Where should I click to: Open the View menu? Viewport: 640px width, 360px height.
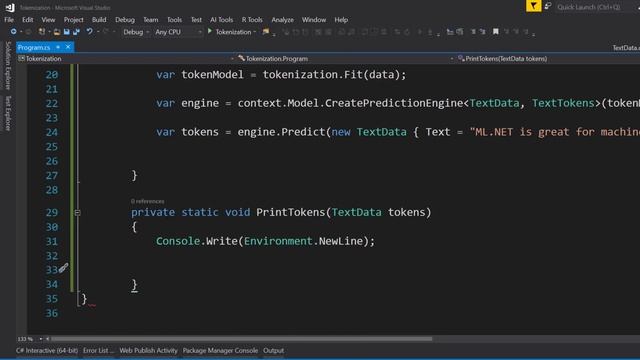pos(48,20)
